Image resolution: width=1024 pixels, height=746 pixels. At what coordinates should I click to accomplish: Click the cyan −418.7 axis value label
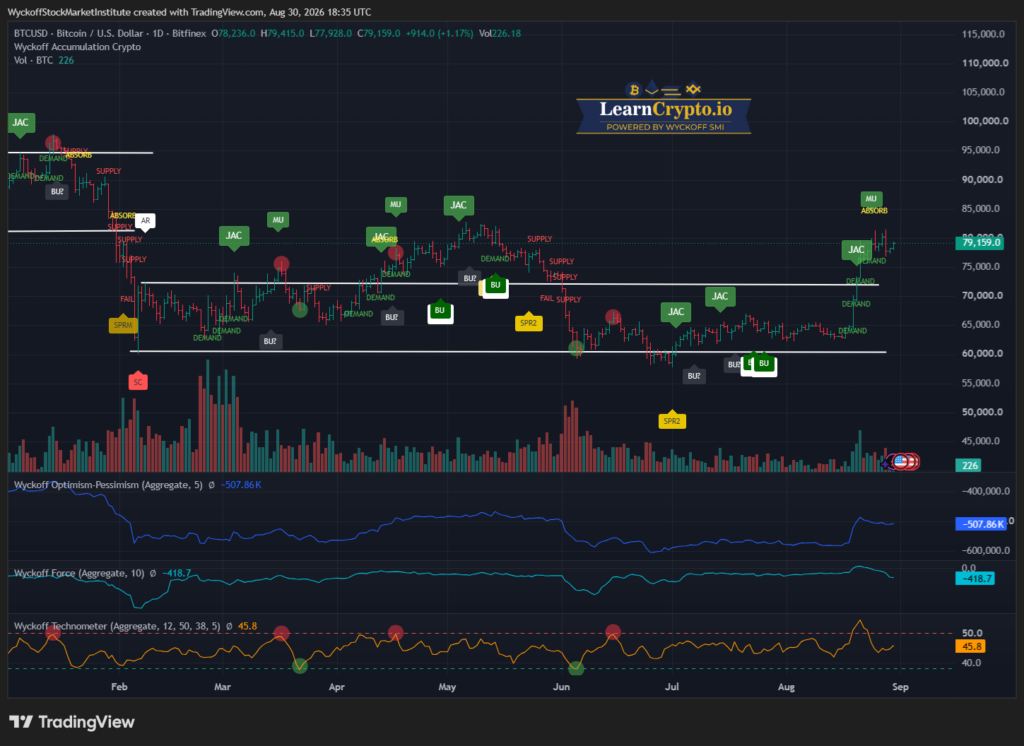975,579
